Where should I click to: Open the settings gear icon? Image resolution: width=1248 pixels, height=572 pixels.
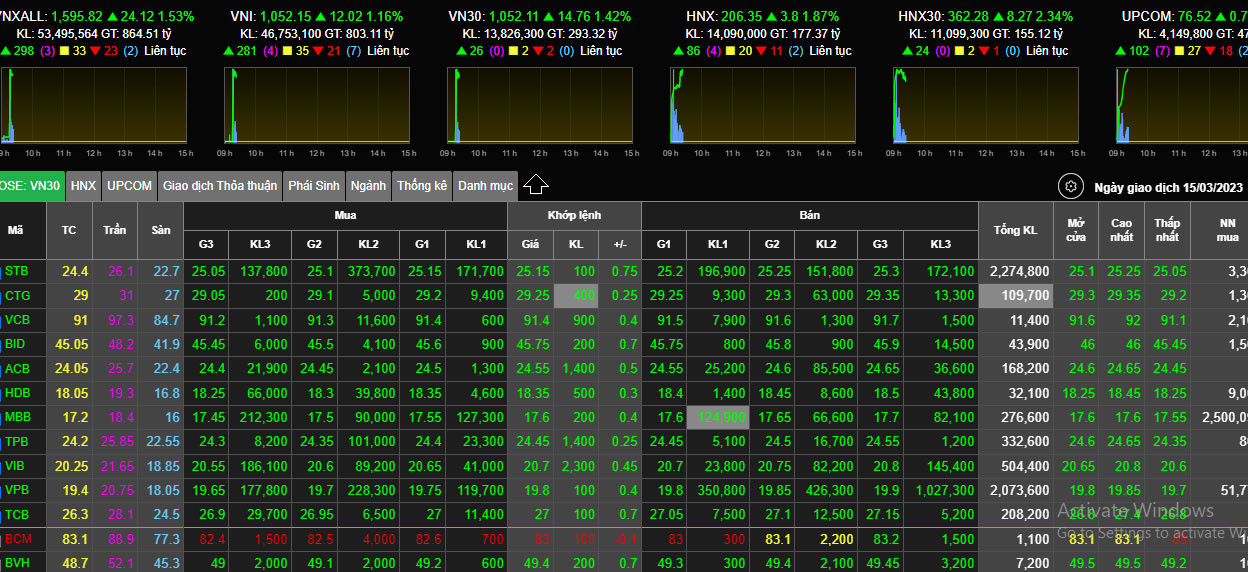click(1070, 187)
